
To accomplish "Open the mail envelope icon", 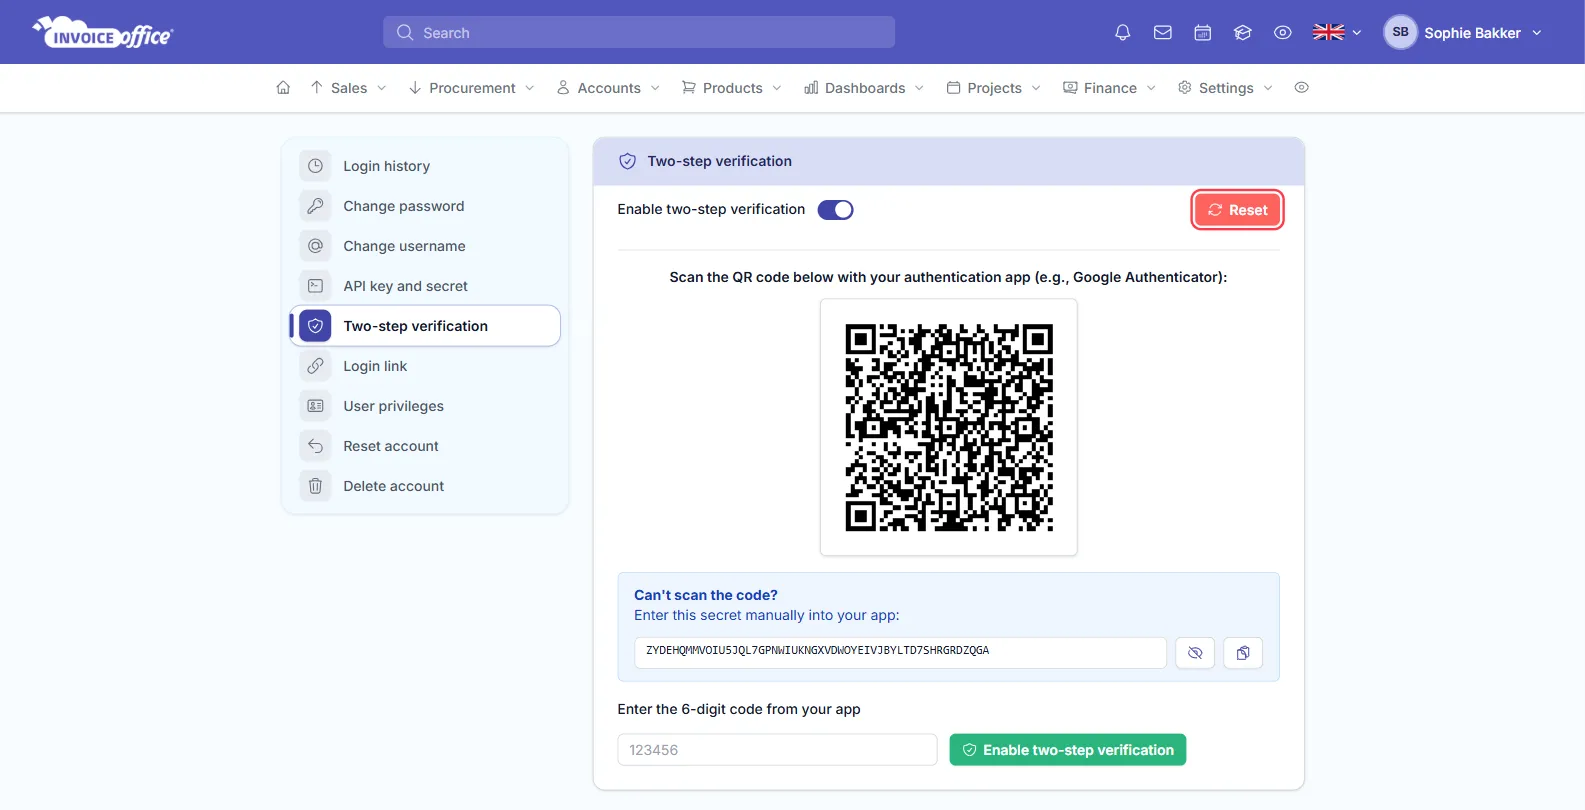I will [1163, 33].
